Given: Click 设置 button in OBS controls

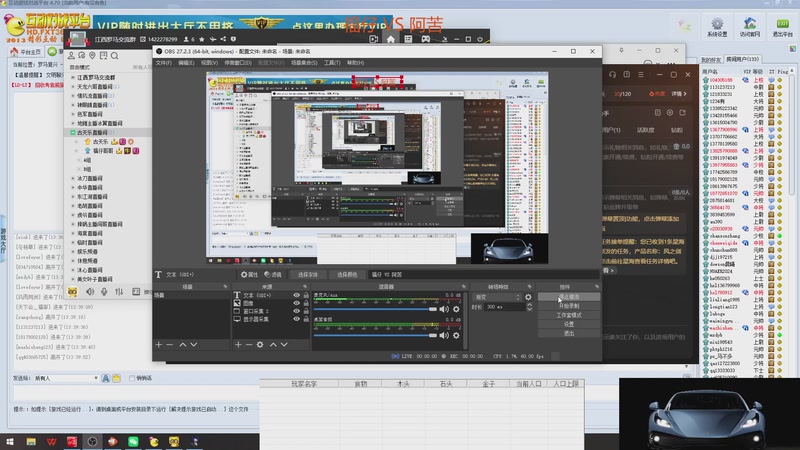Looking at the screenshot, I should 569,324.
